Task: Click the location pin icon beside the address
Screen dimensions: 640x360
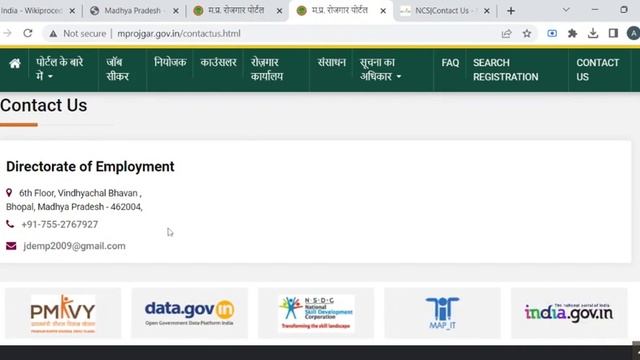Action: point(9,192)
